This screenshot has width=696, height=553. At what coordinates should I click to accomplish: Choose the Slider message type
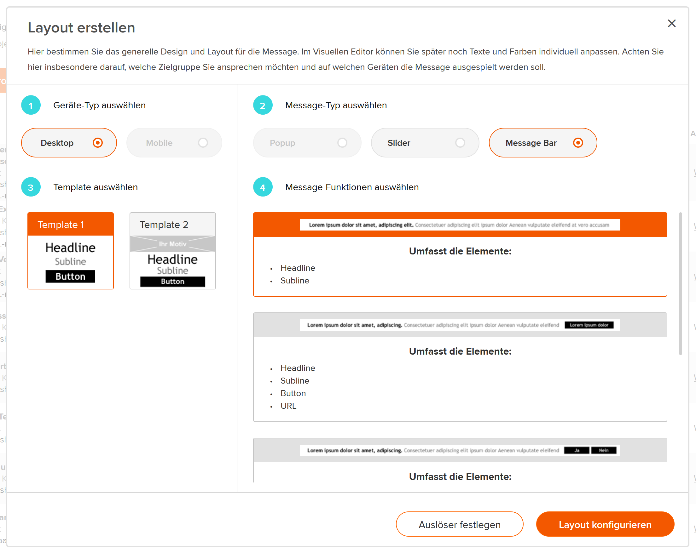[425, 143]
